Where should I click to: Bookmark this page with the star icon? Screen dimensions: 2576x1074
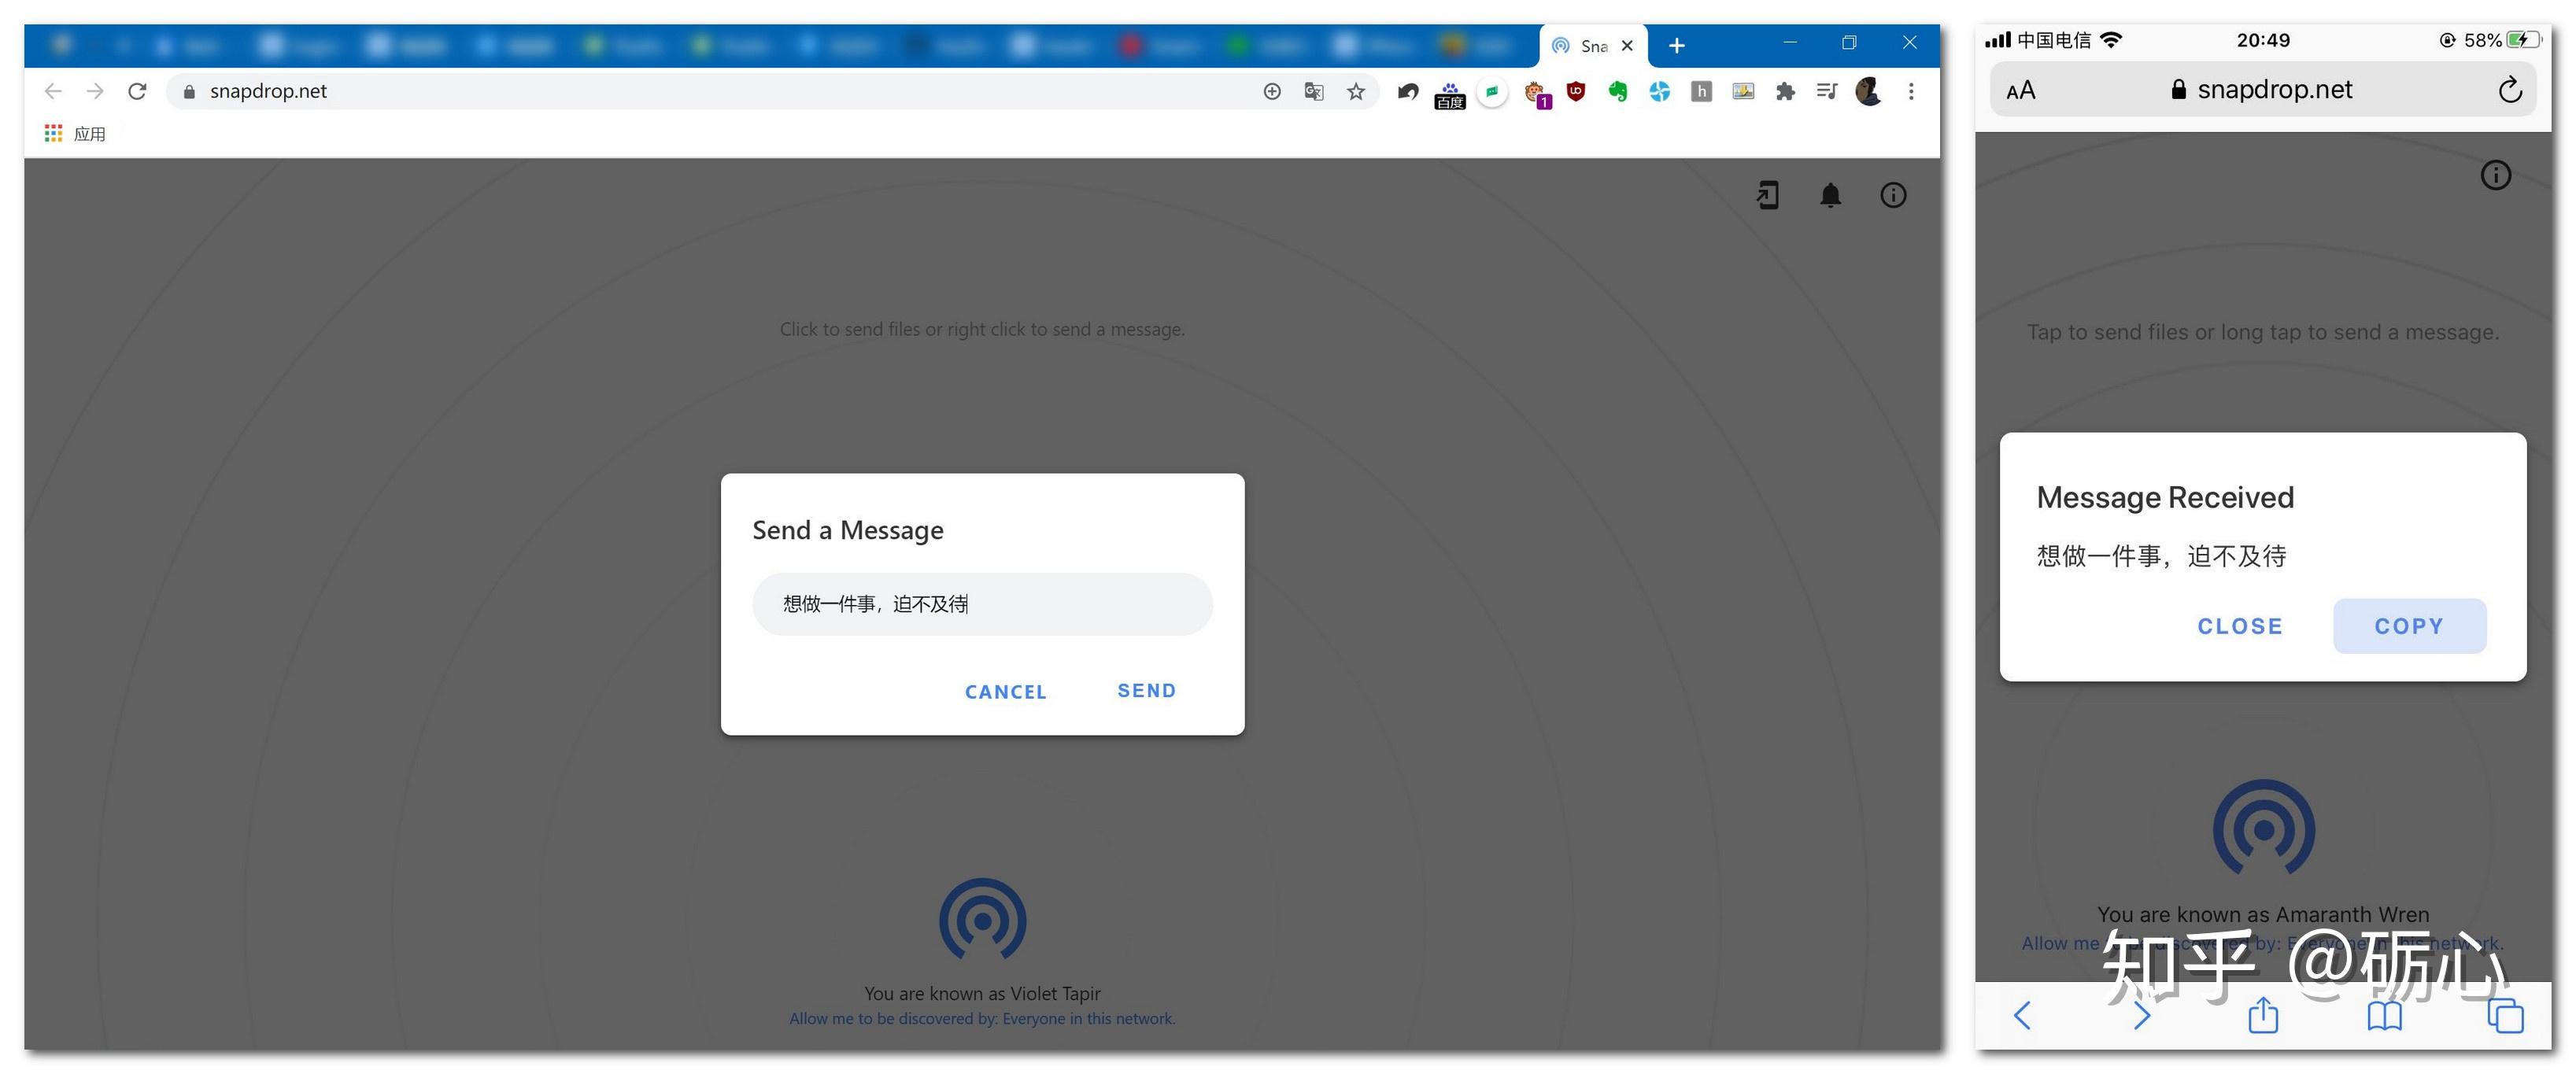1356,92
